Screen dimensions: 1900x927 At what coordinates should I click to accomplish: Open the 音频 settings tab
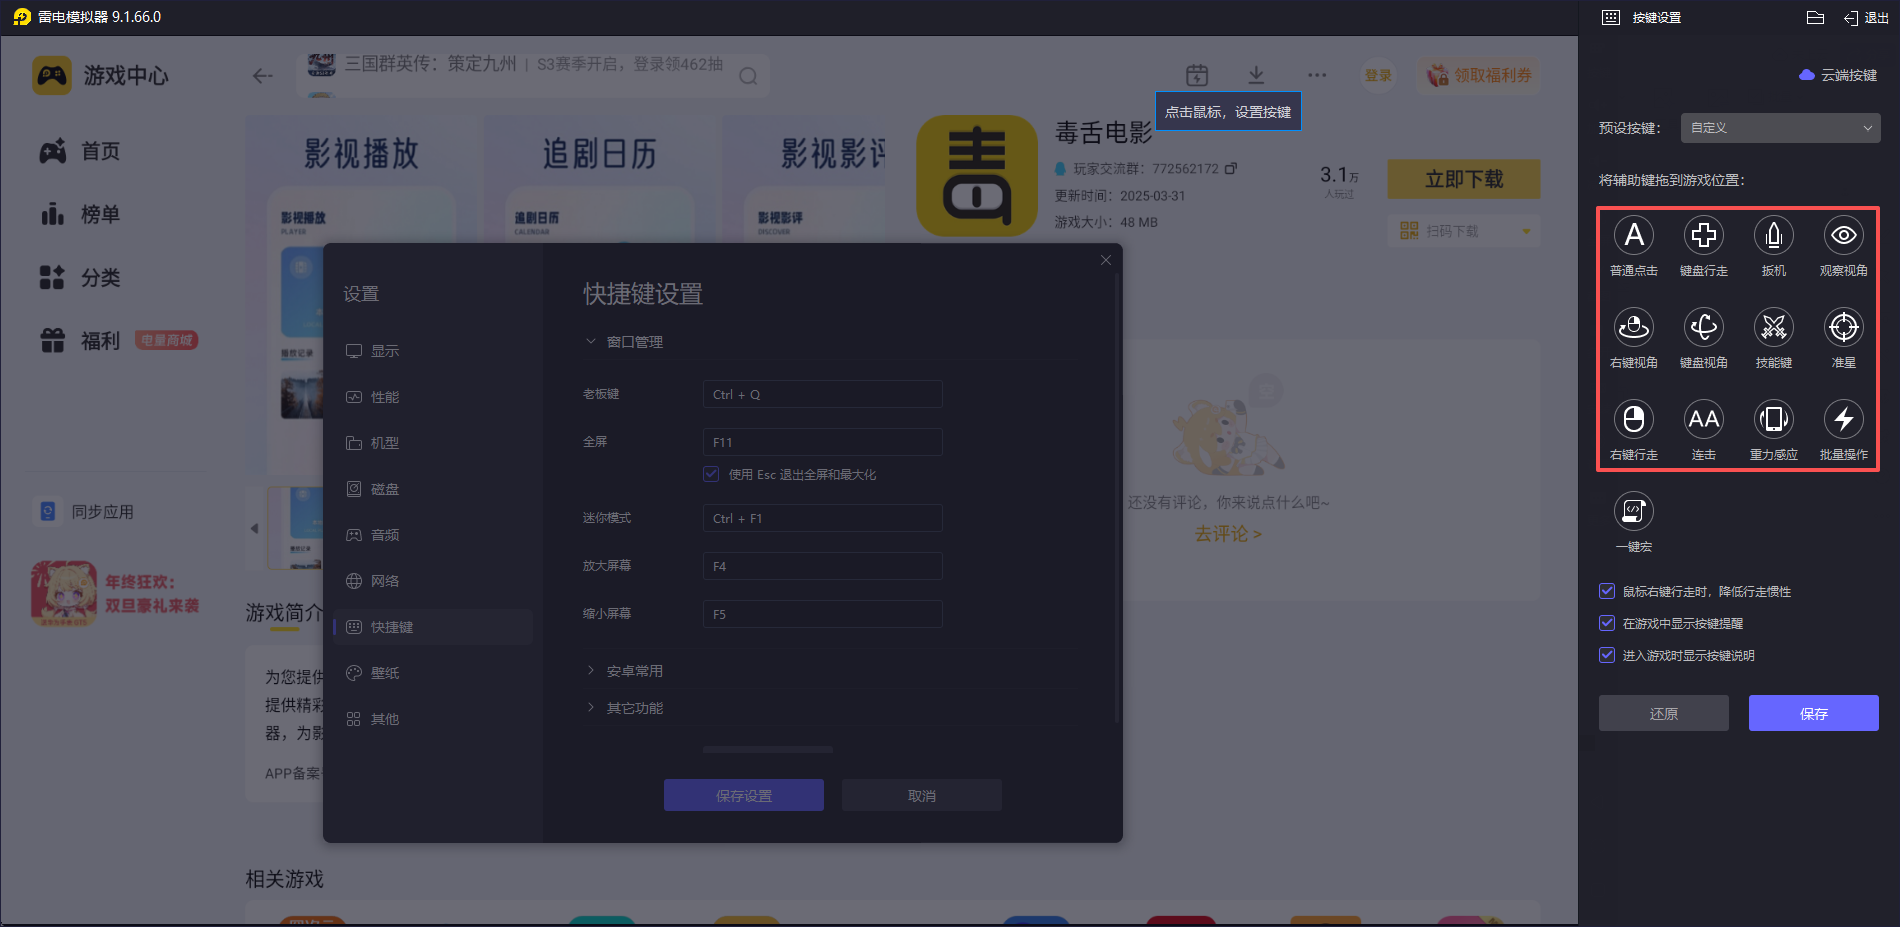pyautogui.click(x=433, y=535)
